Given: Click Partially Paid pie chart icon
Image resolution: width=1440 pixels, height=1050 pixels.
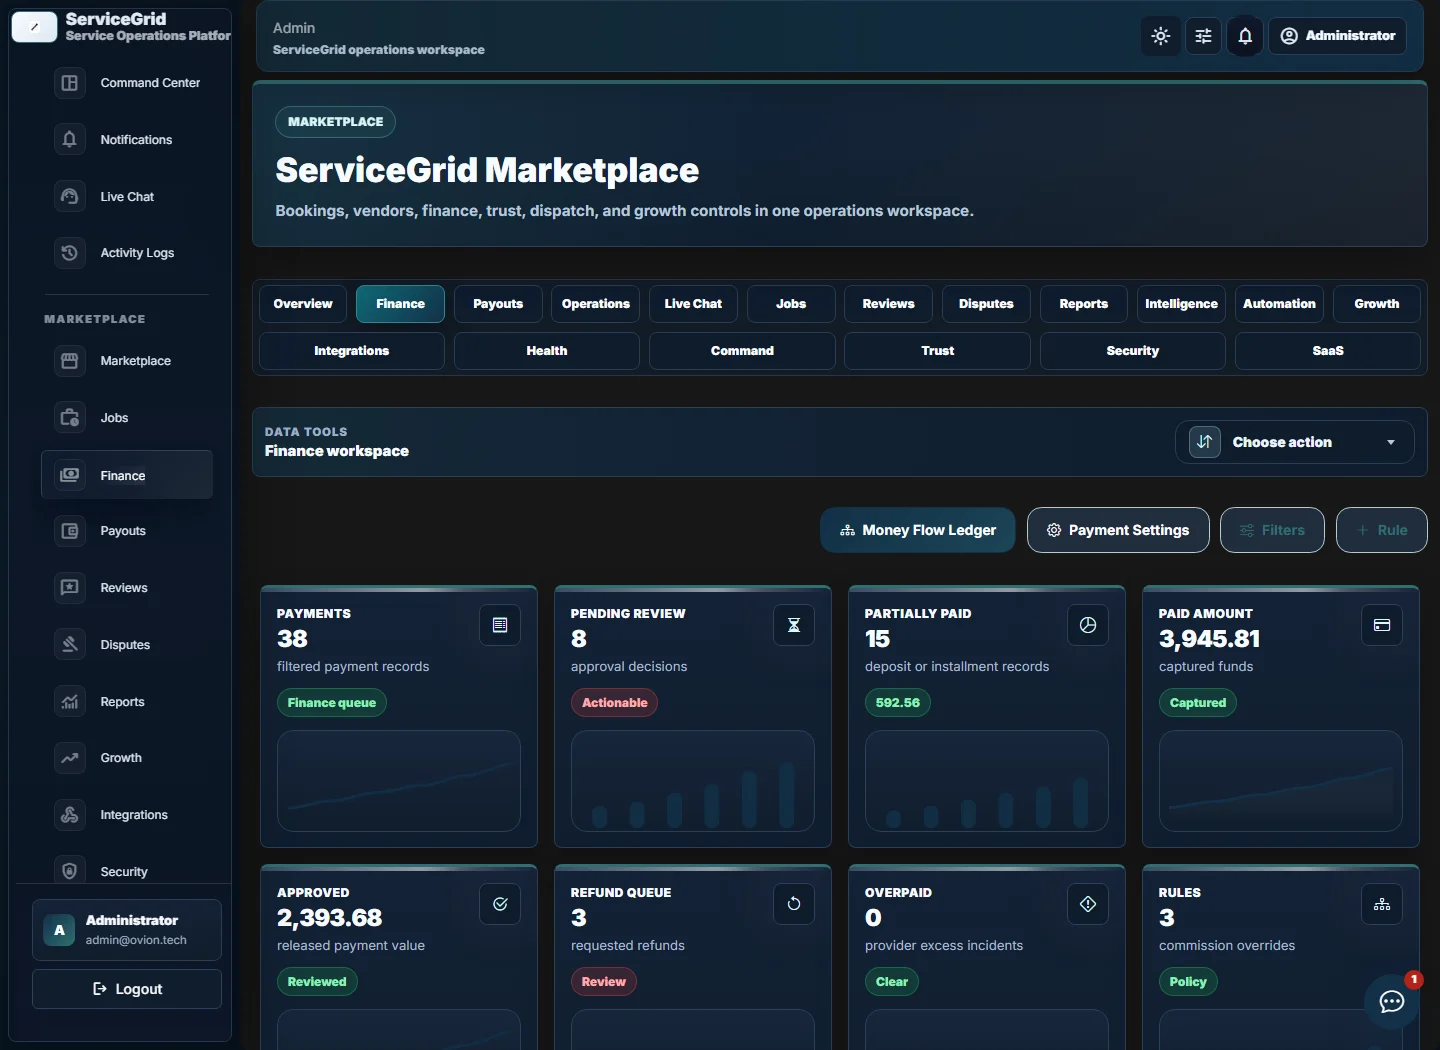Looking at the screenshot, I should 1088,625.
